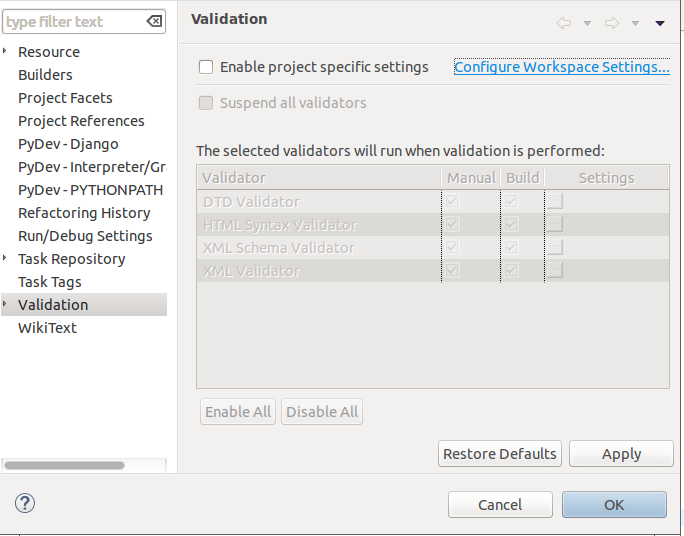684x536 pixels.
Task: Select Run/Debug Settings page
Action: 85,236
